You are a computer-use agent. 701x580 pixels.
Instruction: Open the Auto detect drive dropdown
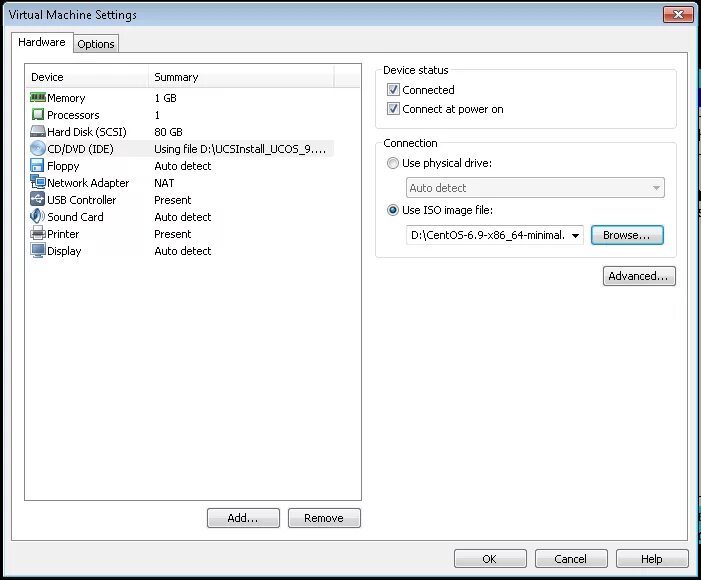pos(535,188)
